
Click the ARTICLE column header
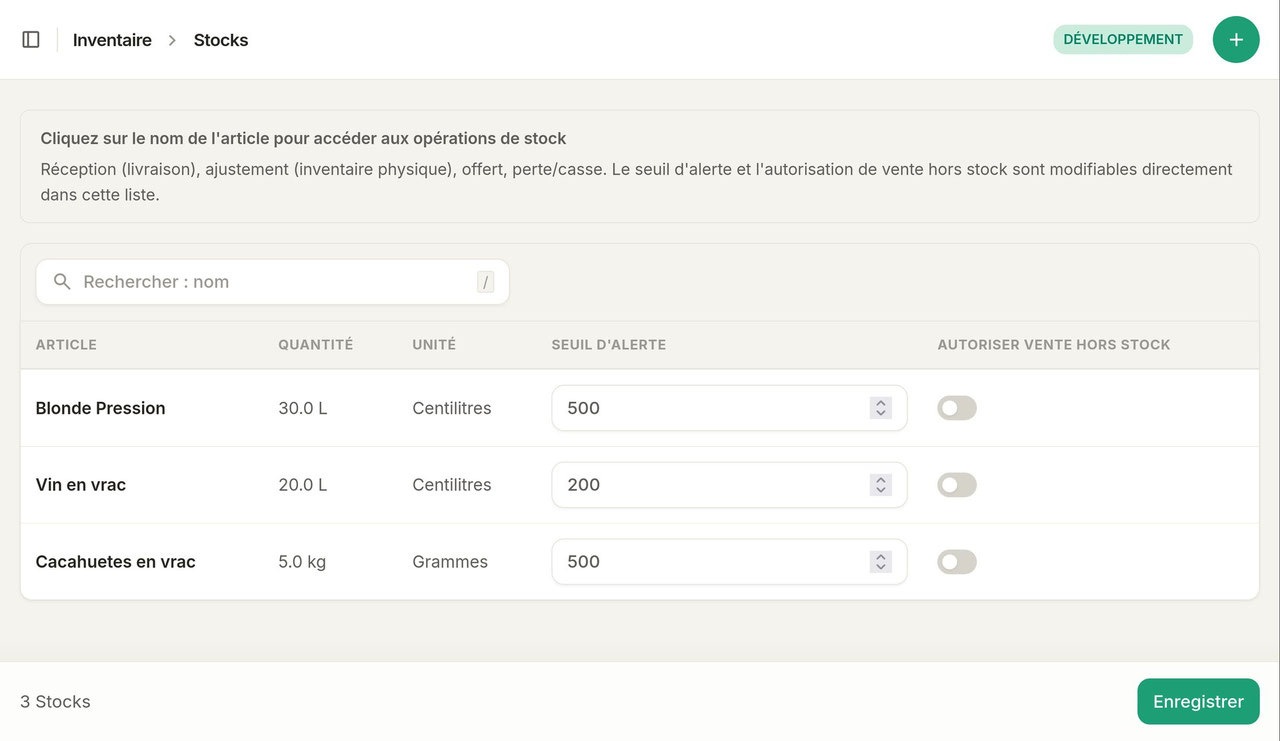[66, 345]
